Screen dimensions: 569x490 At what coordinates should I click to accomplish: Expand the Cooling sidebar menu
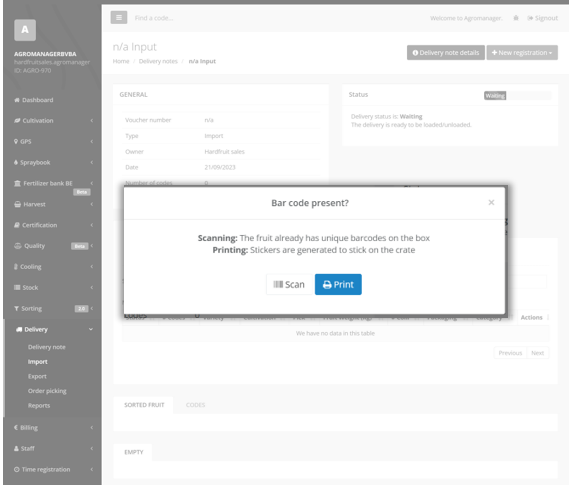point(53,267)
